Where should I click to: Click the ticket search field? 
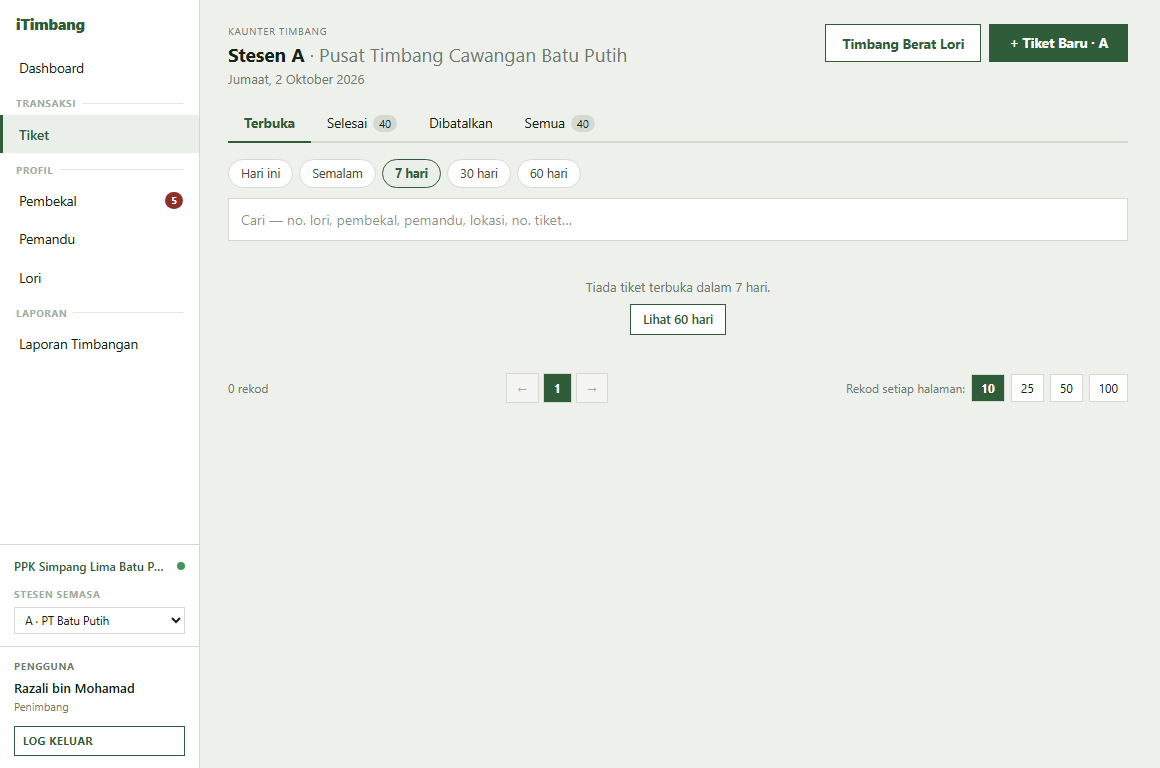[x=678, y=220]
